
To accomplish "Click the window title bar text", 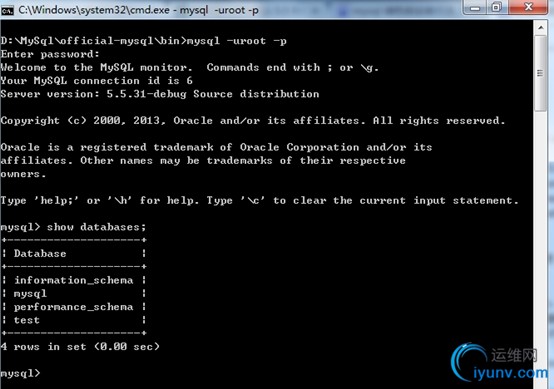I will pos(138,10).
